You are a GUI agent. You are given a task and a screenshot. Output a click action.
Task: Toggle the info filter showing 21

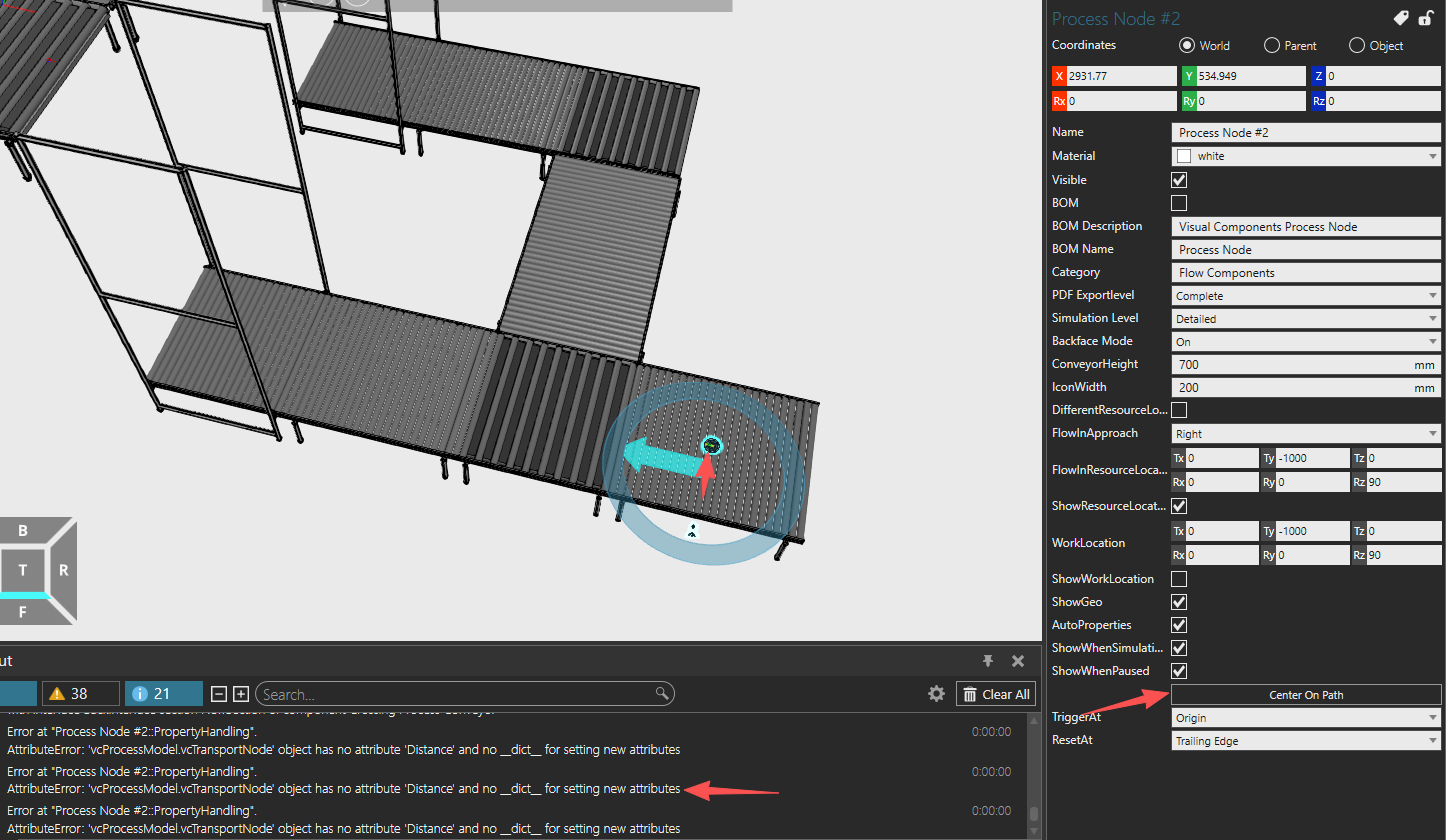coord(164,694)
